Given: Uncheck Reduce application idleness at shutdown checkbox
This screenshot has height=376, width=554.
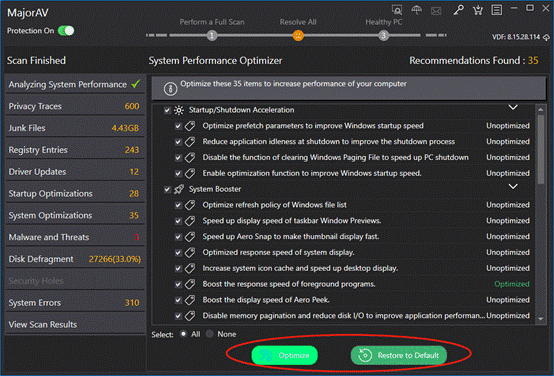Looking at the screenshot, I should point(178,142).
